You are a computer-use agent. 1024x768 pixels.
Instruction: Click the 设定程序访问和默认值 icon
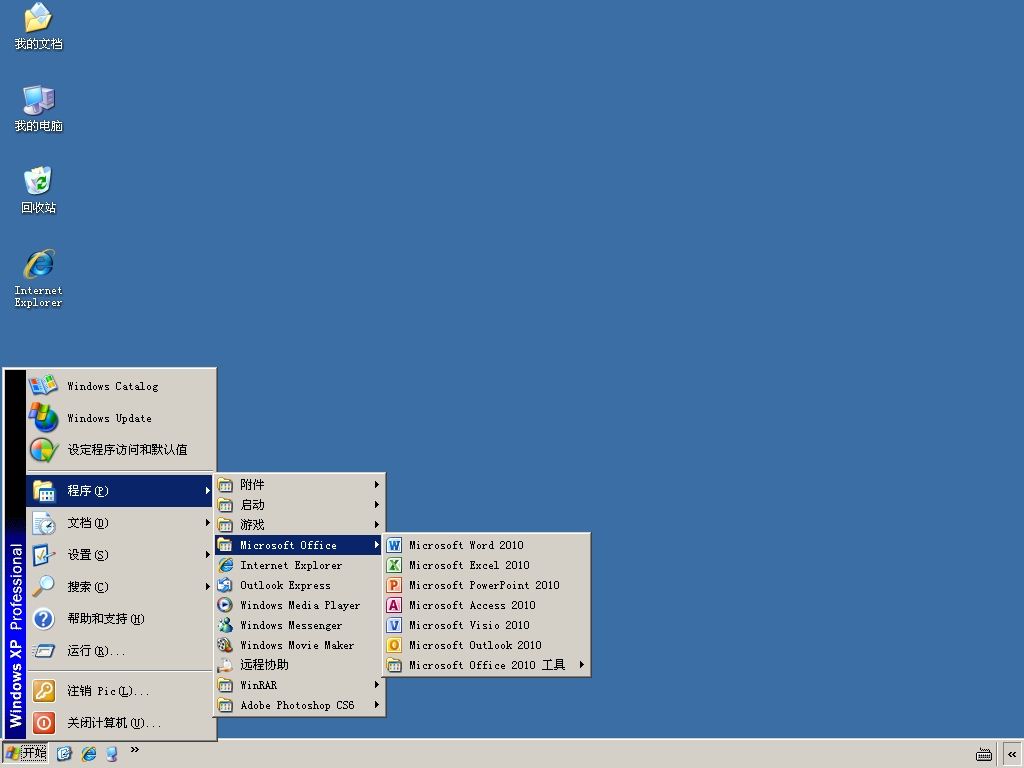(43, 449)
